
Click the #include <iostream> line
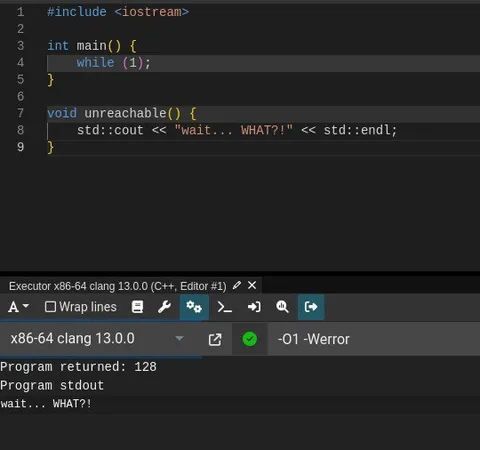click(118, 12)
